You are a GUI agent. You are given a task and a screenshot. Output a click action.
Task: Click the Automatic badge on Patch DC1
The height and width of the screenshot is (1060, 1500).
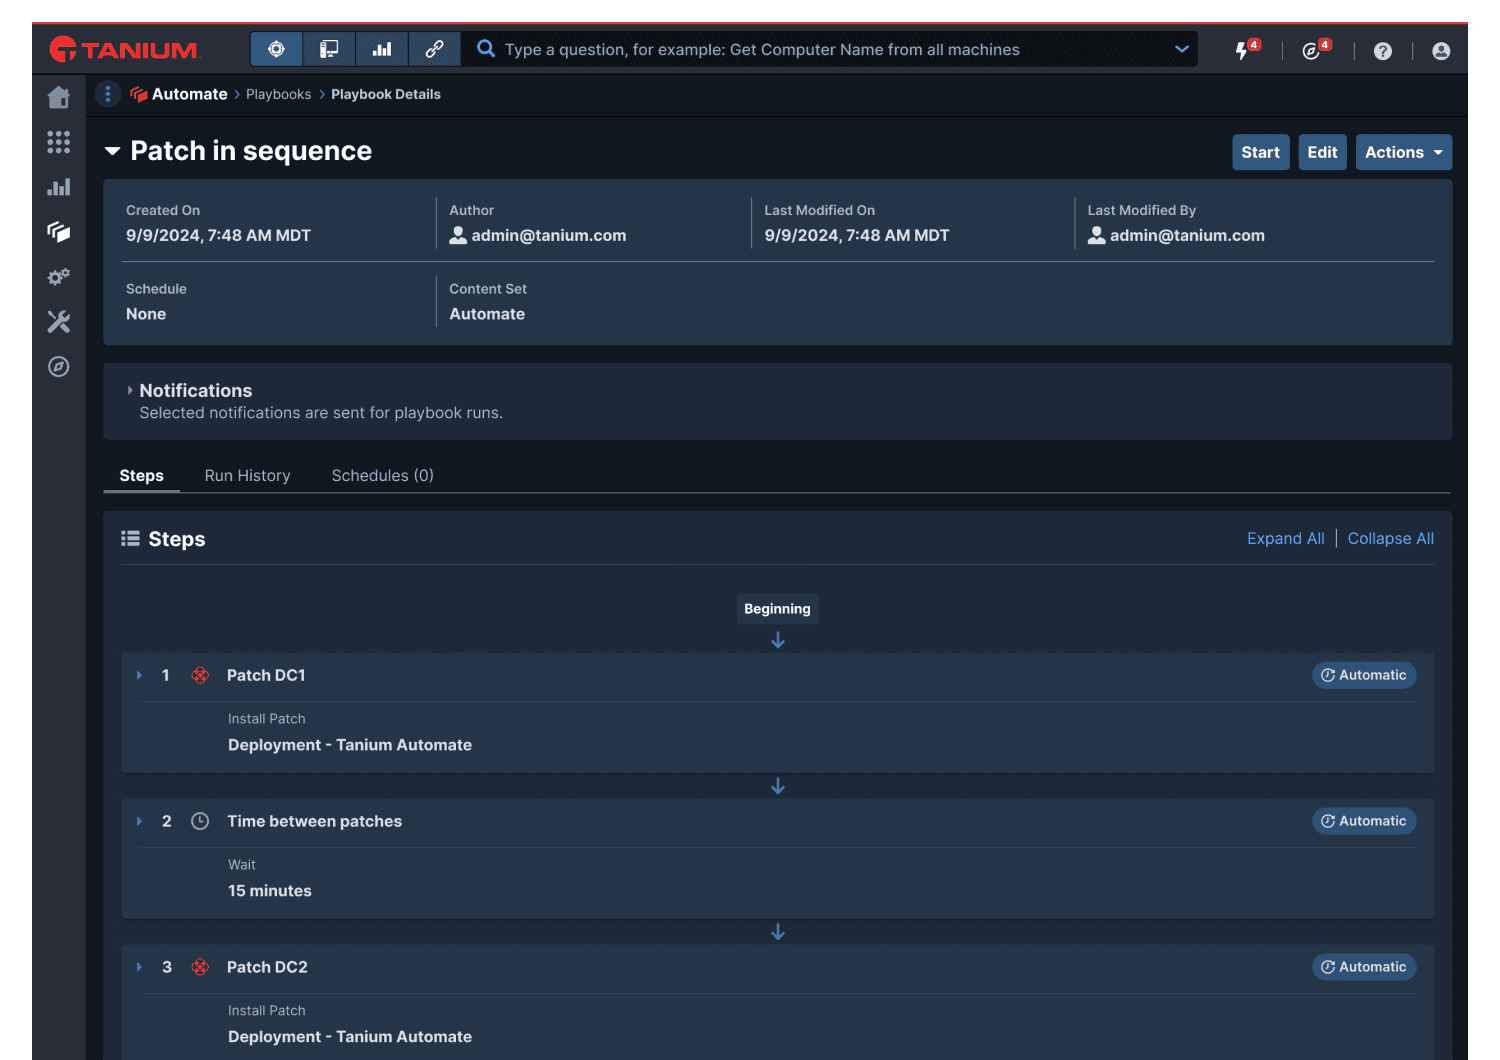pyautogui.click(x=1364, y=675)
